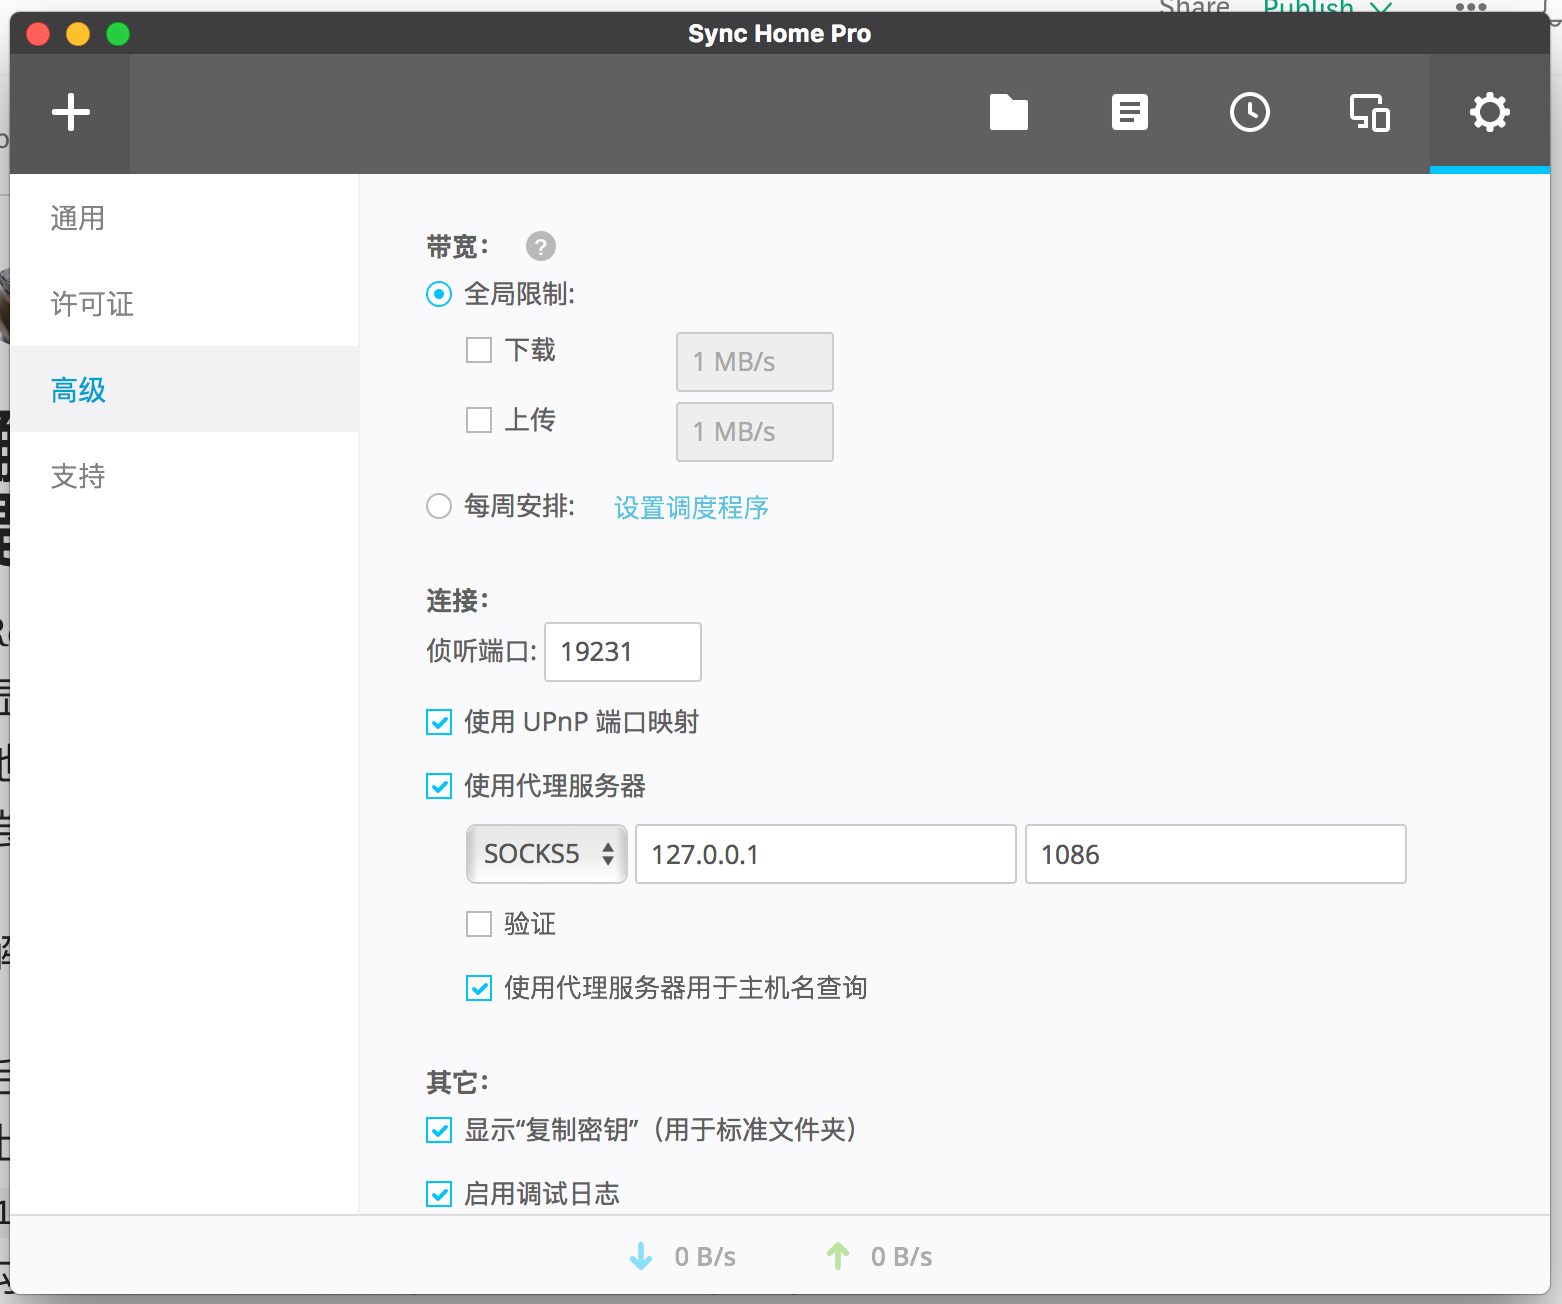The image size is (1562, 1304).
Task: Click the plus add folder icon
Action: [71, 112]
